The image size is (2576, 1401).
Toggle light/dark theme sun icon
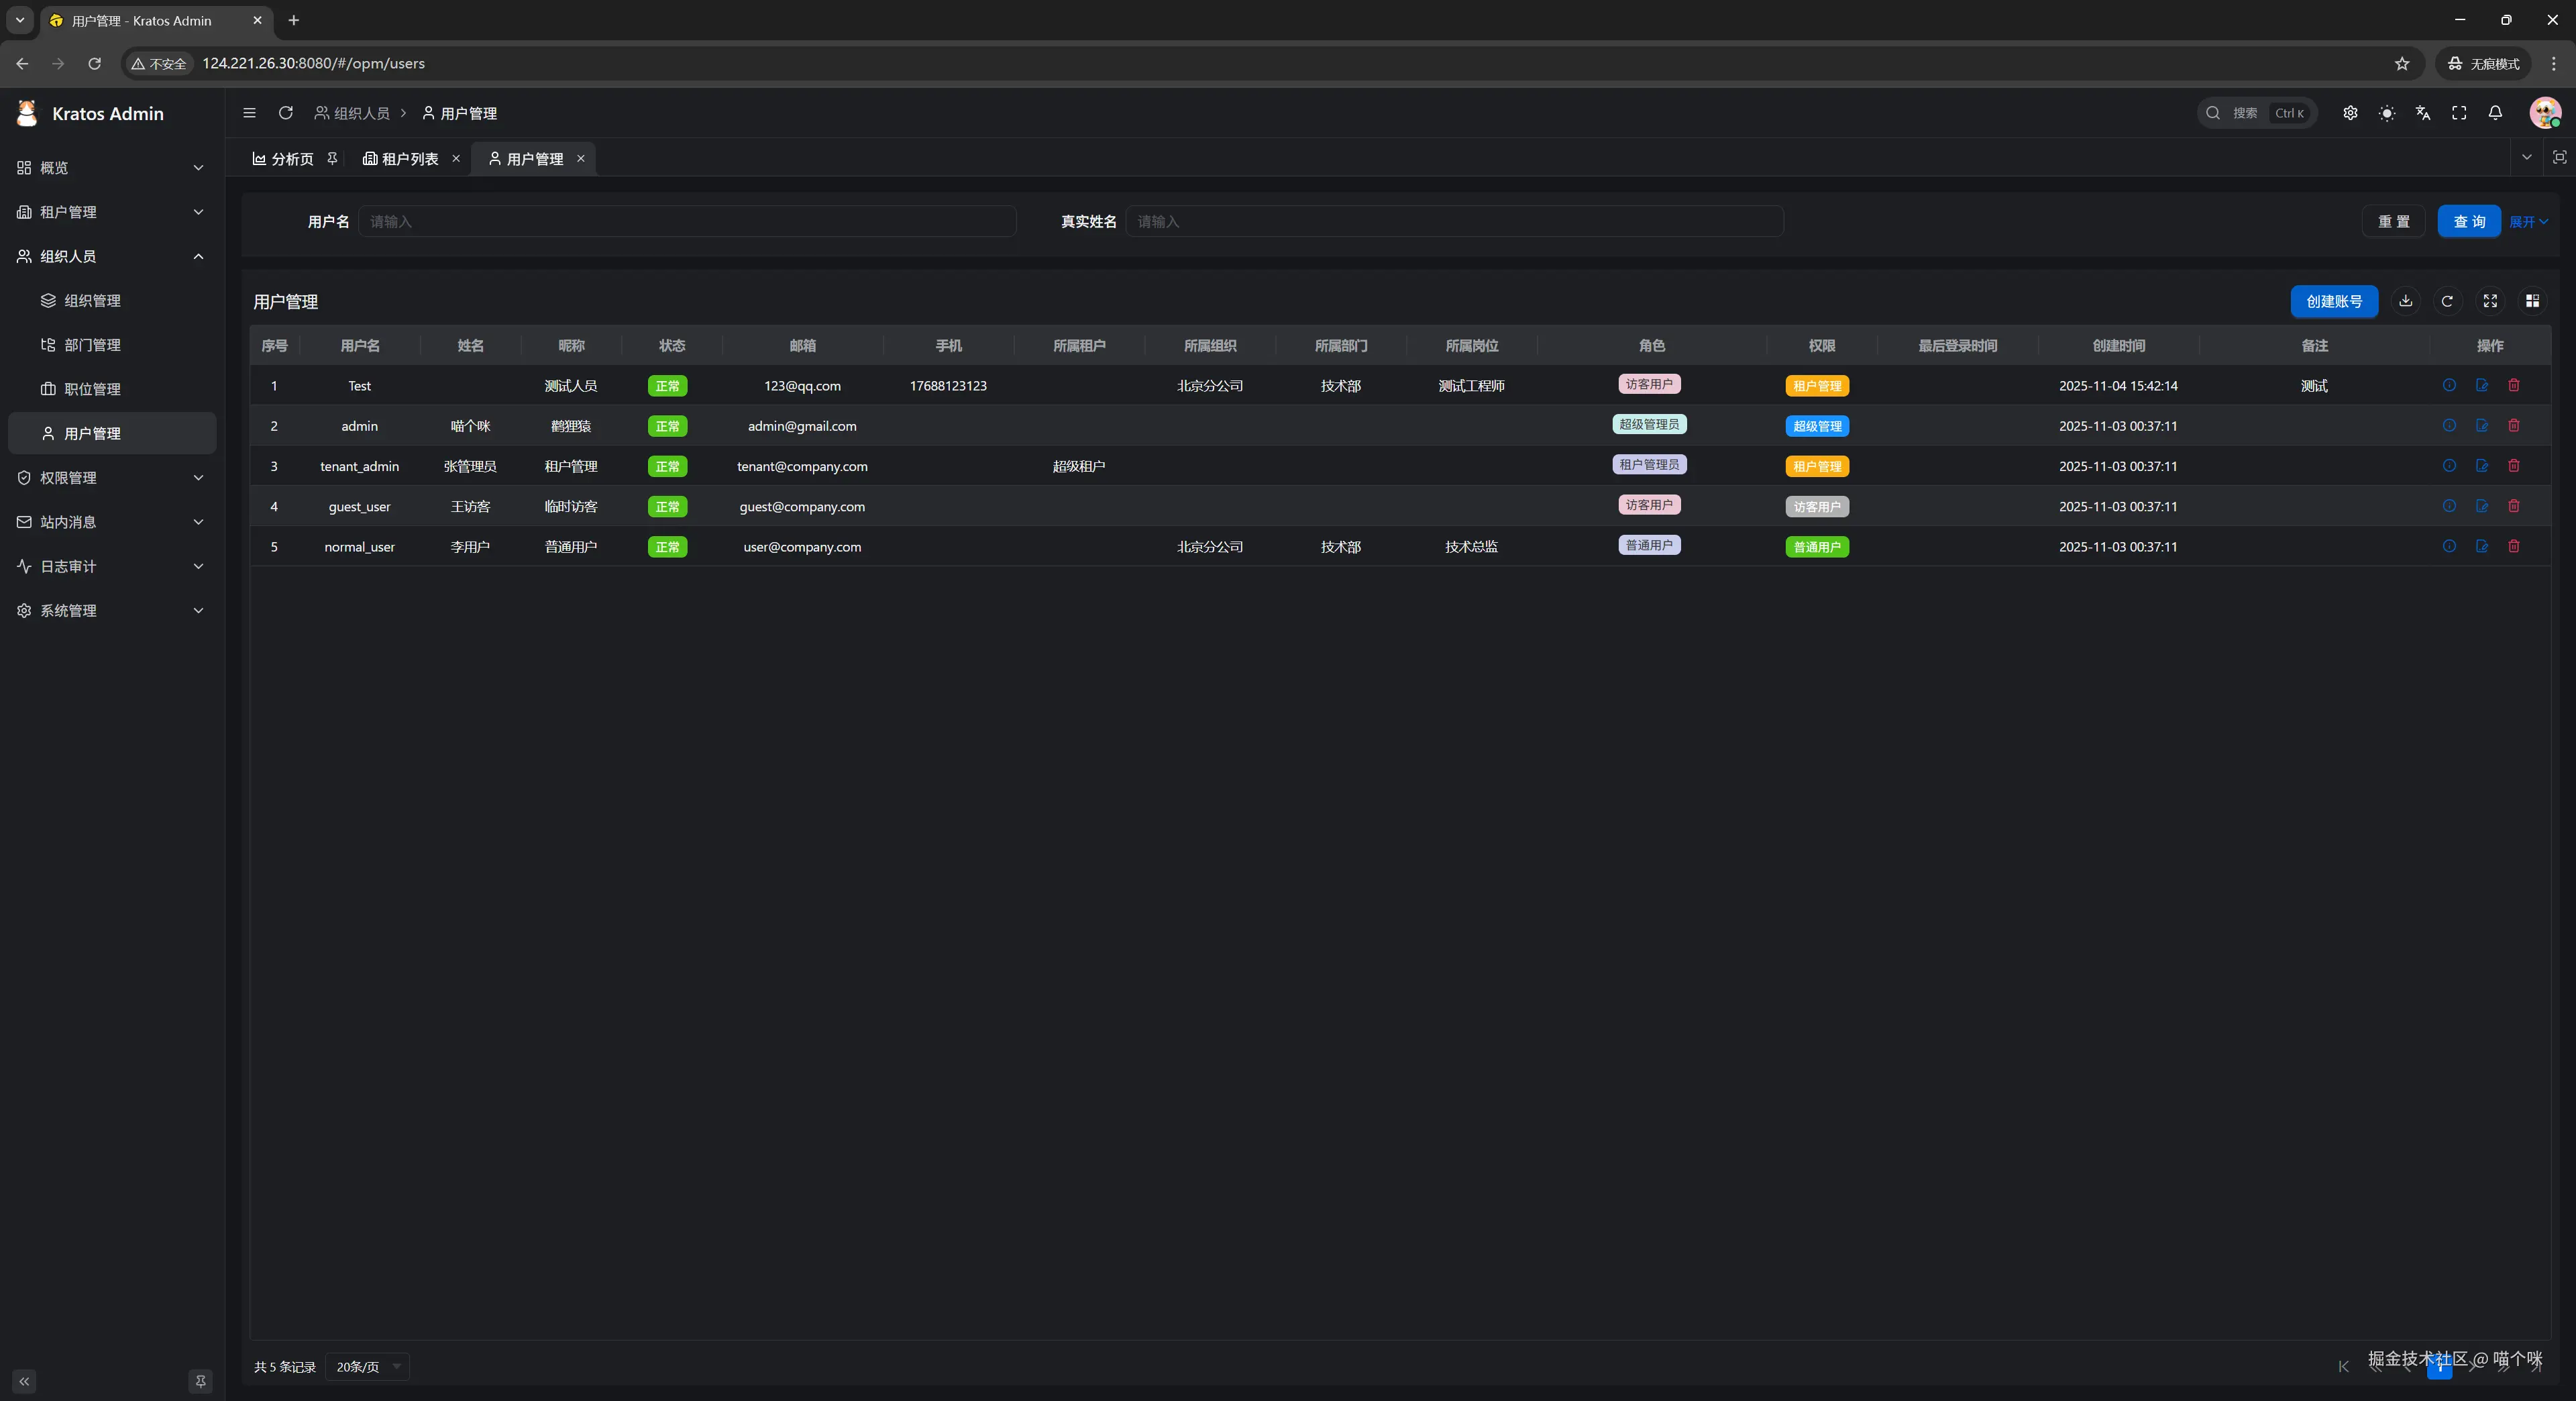tap(2386, 113)
